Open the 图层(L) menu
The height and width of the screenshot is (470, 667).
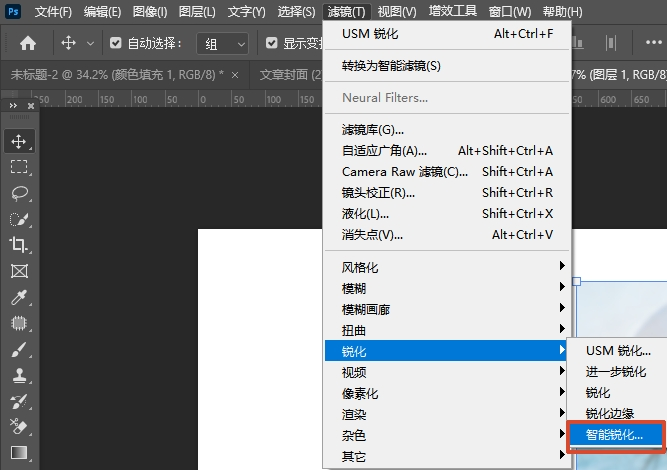[197, 11]
